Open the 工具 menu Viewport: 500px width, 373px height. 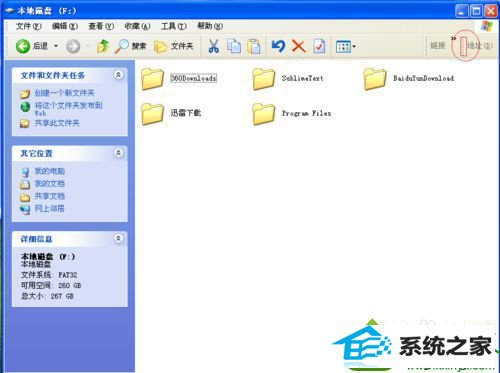[x=174, y=26]
